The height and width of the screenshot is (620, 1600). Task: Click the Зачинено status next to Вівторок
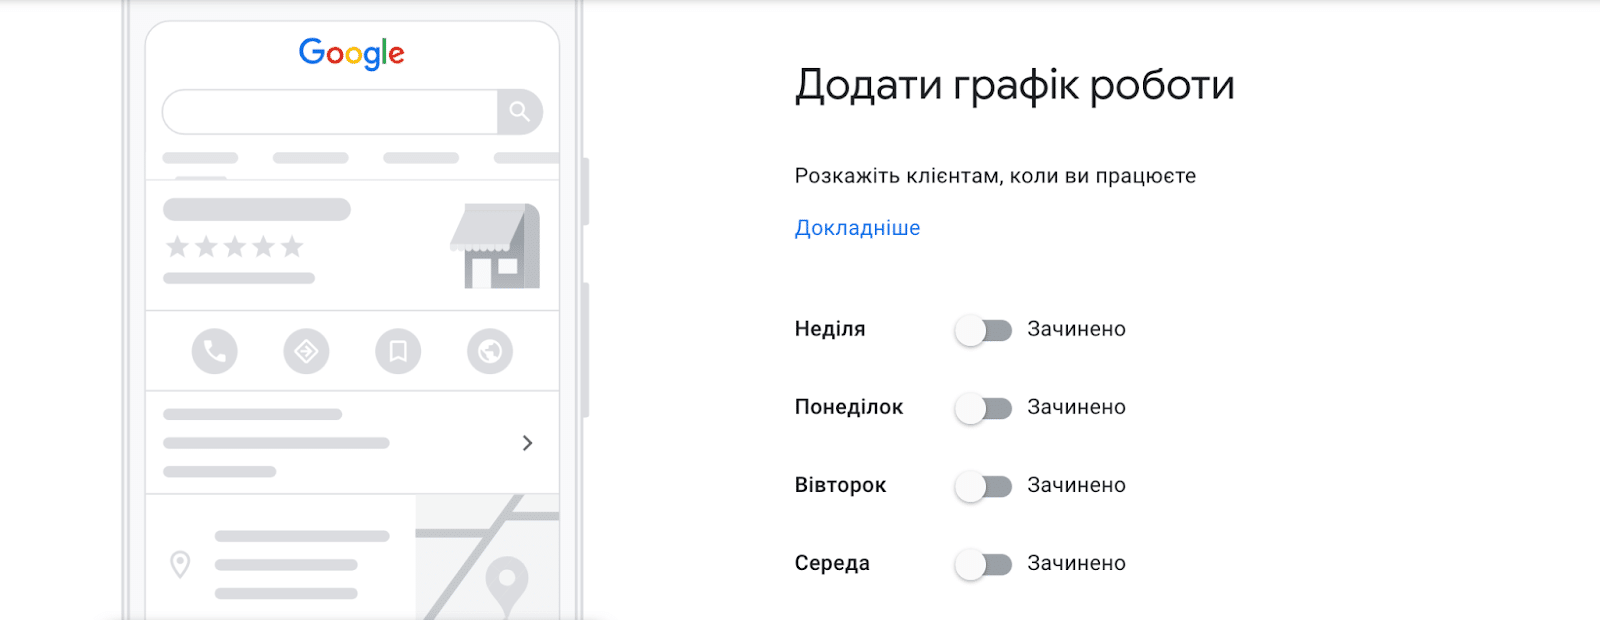point(1077,485)
